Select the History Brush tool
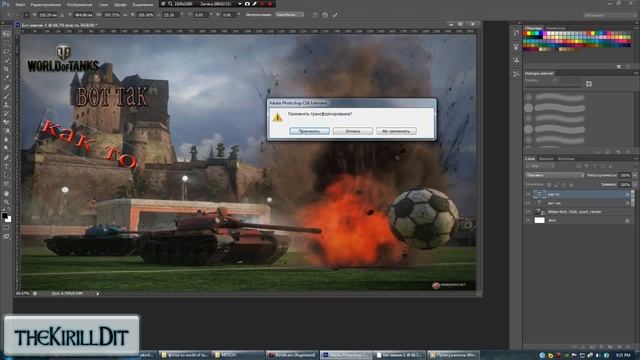Image resolution: width=640 pixels, height=360 pixels. tap(7, 113)
